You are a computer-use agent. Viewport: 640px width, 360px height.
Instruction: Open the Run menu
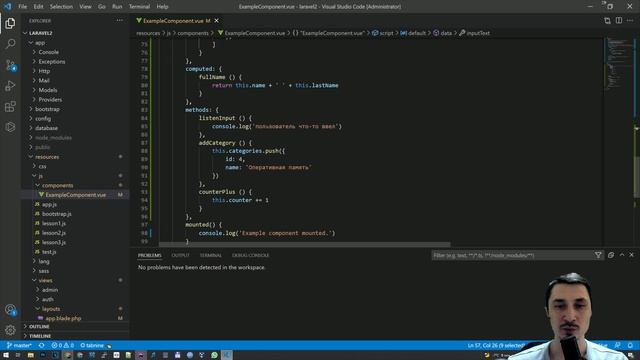(x=117, y=7)
